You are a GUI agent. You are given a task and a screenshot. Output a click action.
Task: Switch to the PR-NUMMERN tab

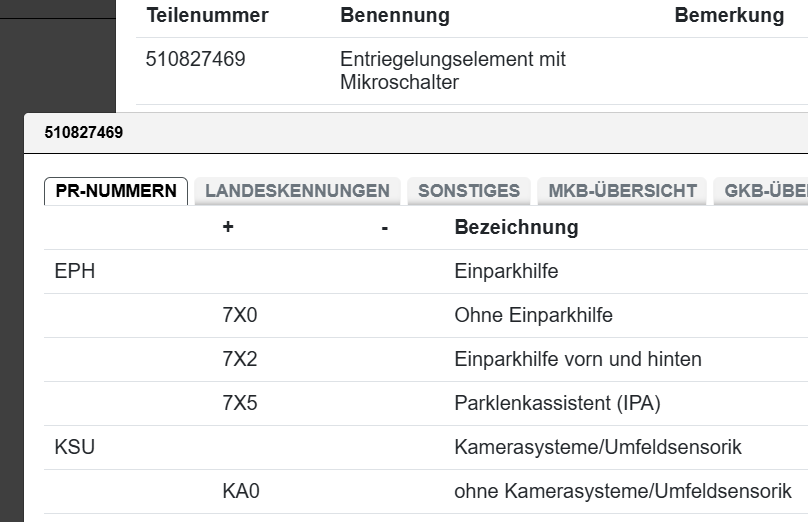coord(116,191)
